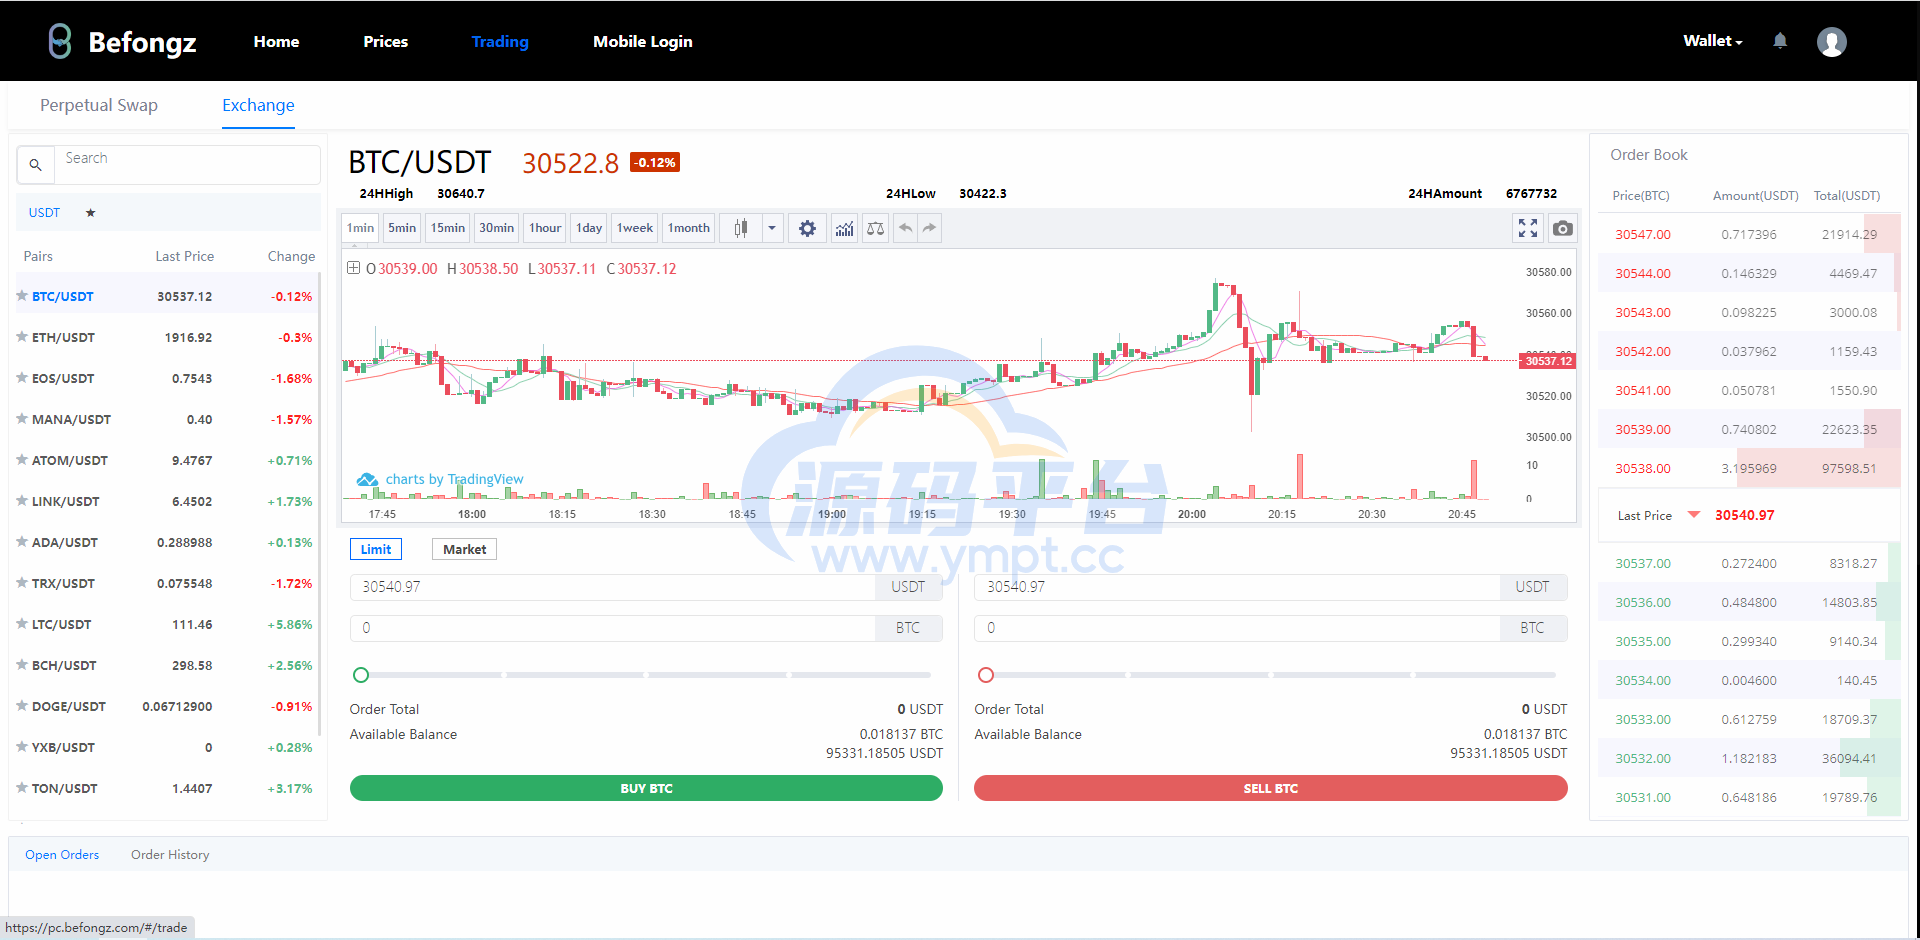Expand chart style dropdown arrow
This screenshot has width=1920, height=940.
coord(772,228)
